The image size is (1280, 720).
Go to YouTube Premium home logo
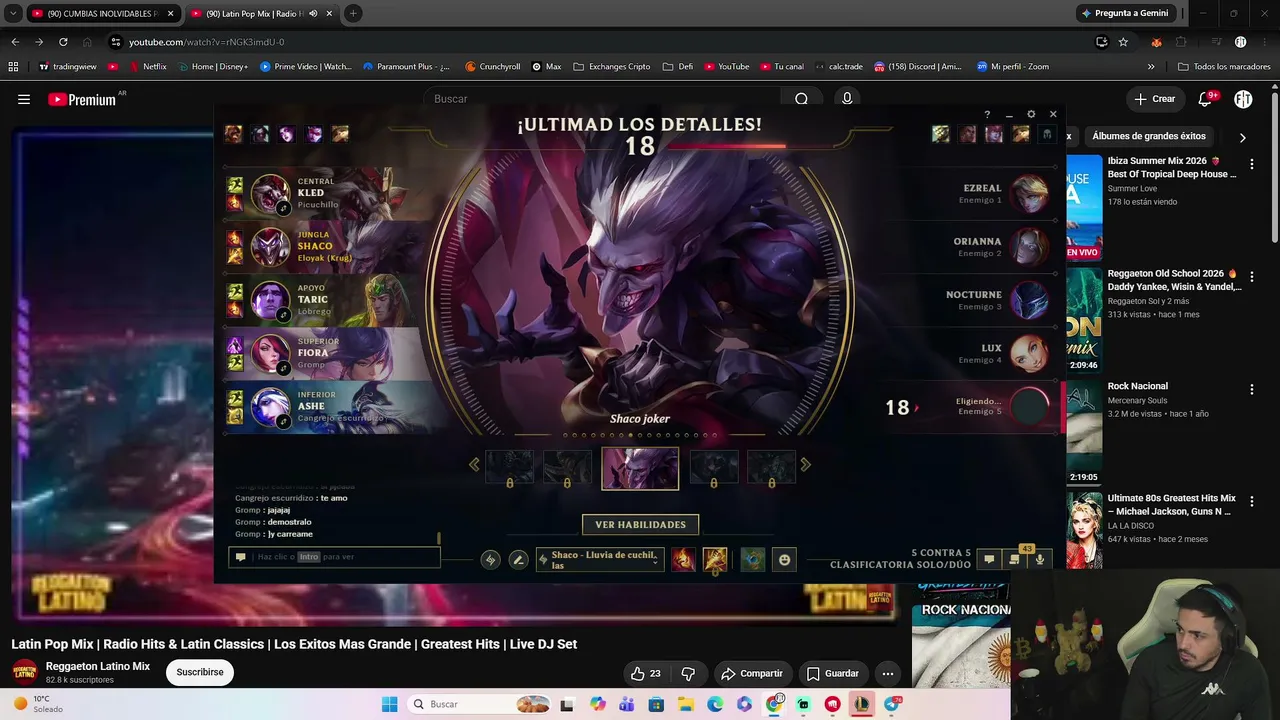[82, 99]
